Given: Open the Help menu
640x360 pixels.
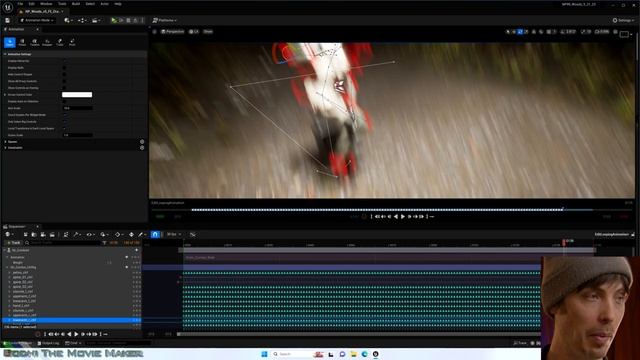Looking at the screenshot, I should tap(118, 4).
